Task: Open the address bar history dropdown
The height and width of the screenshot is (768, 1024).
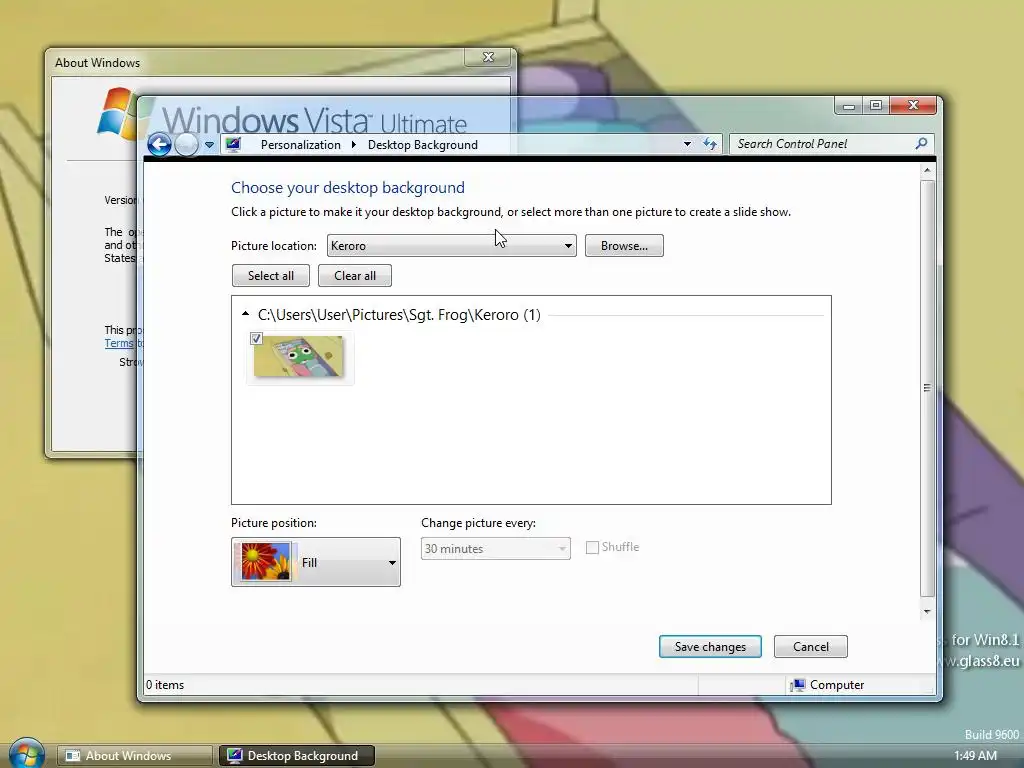Action: tap(687, 144)
